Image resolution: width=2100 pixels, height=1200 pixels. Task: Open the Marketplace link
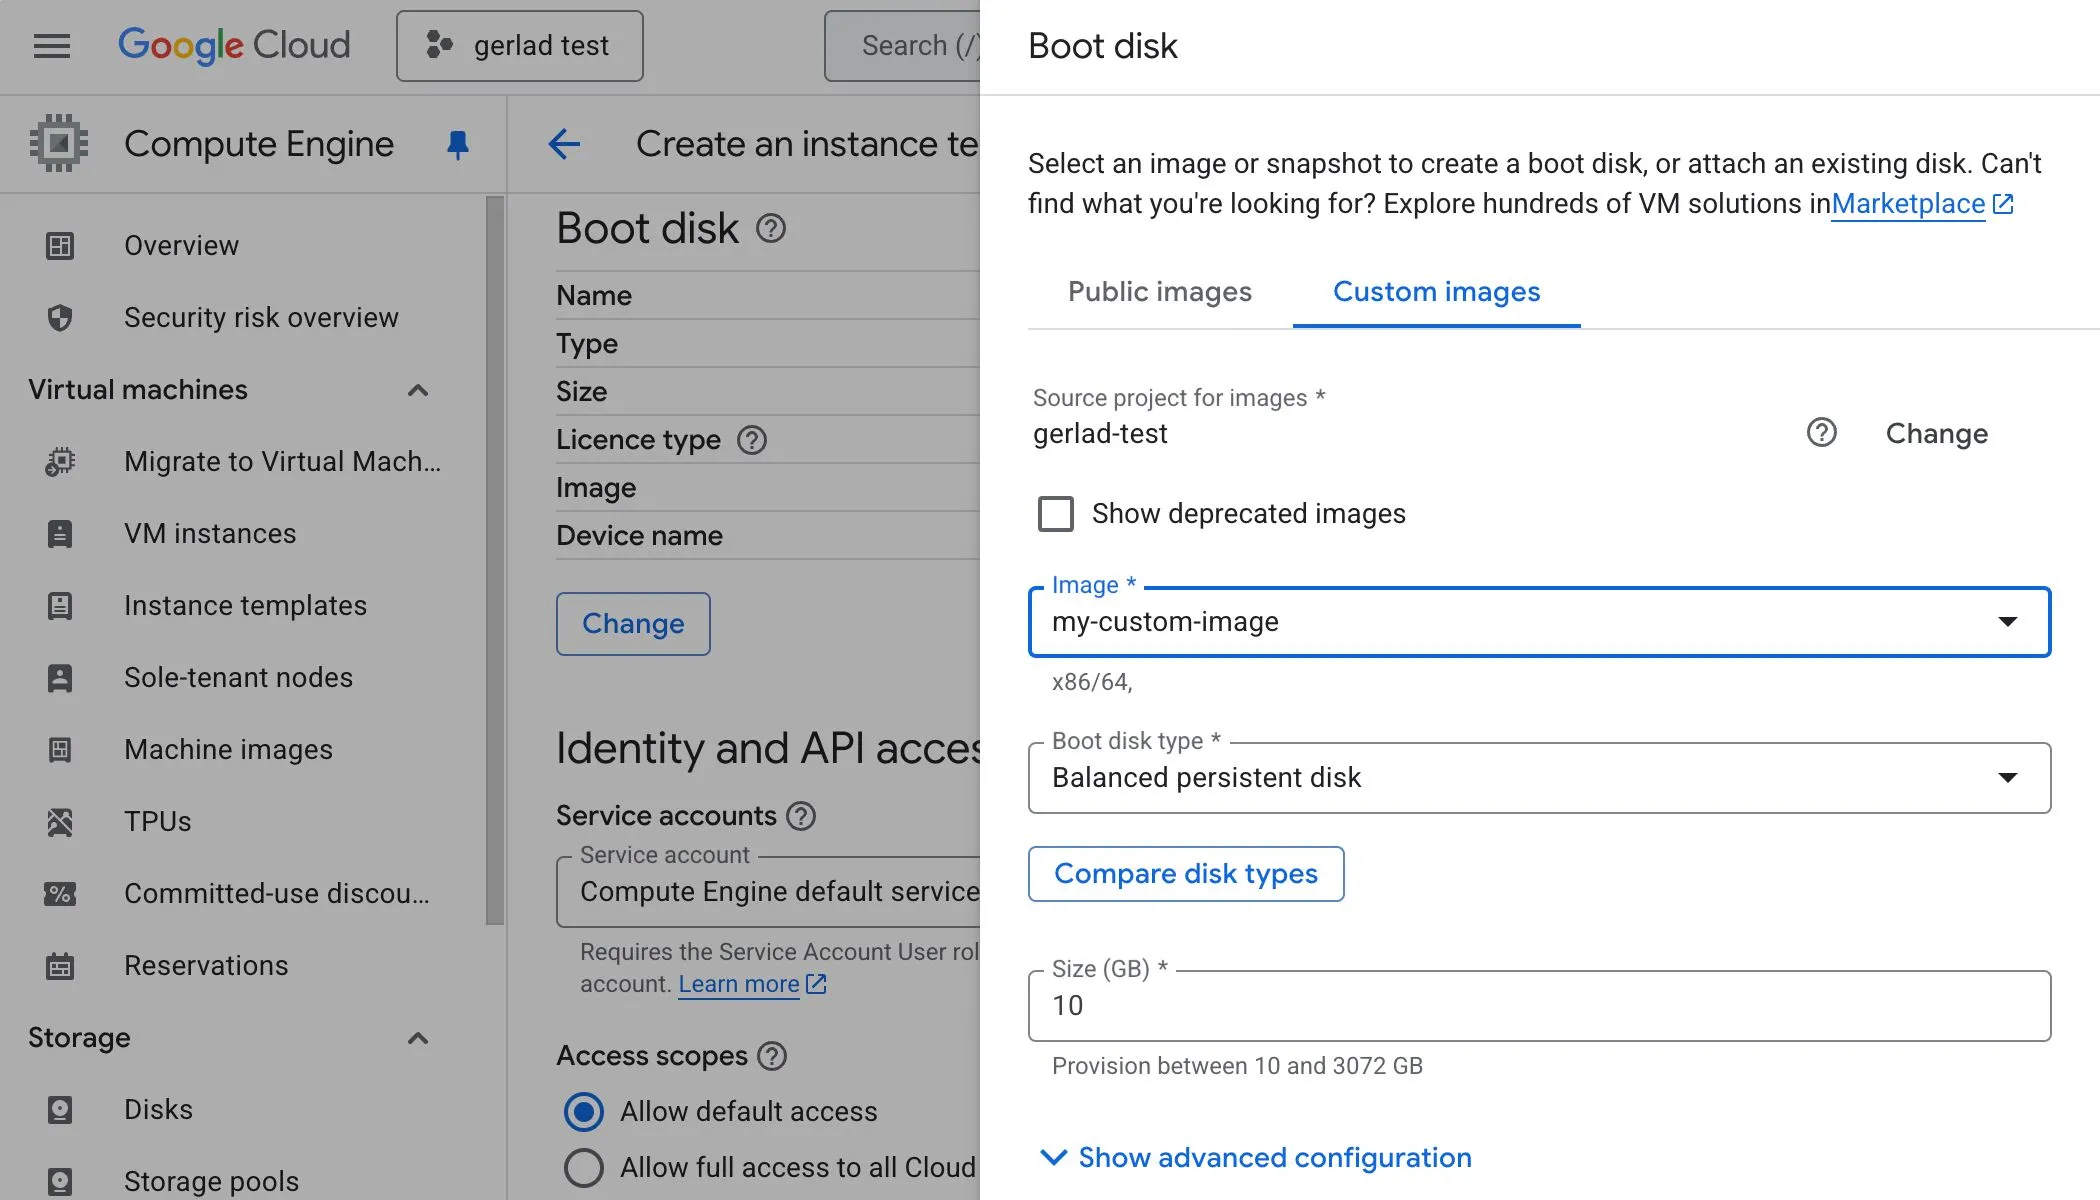pyautogui.click(x=1908, y=204)
